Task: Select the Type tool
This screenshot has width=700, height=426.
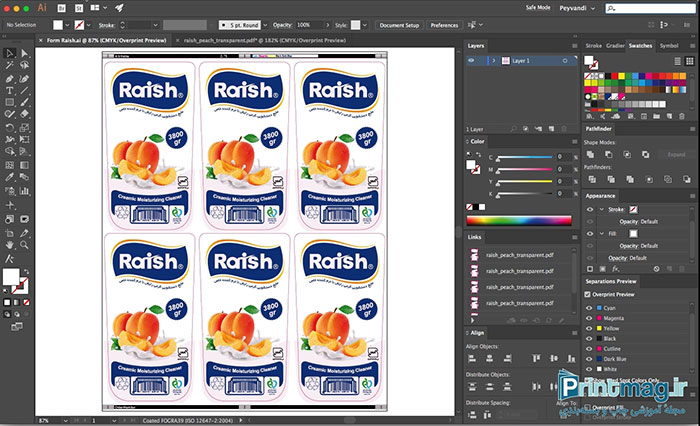Action: [9, 91]
